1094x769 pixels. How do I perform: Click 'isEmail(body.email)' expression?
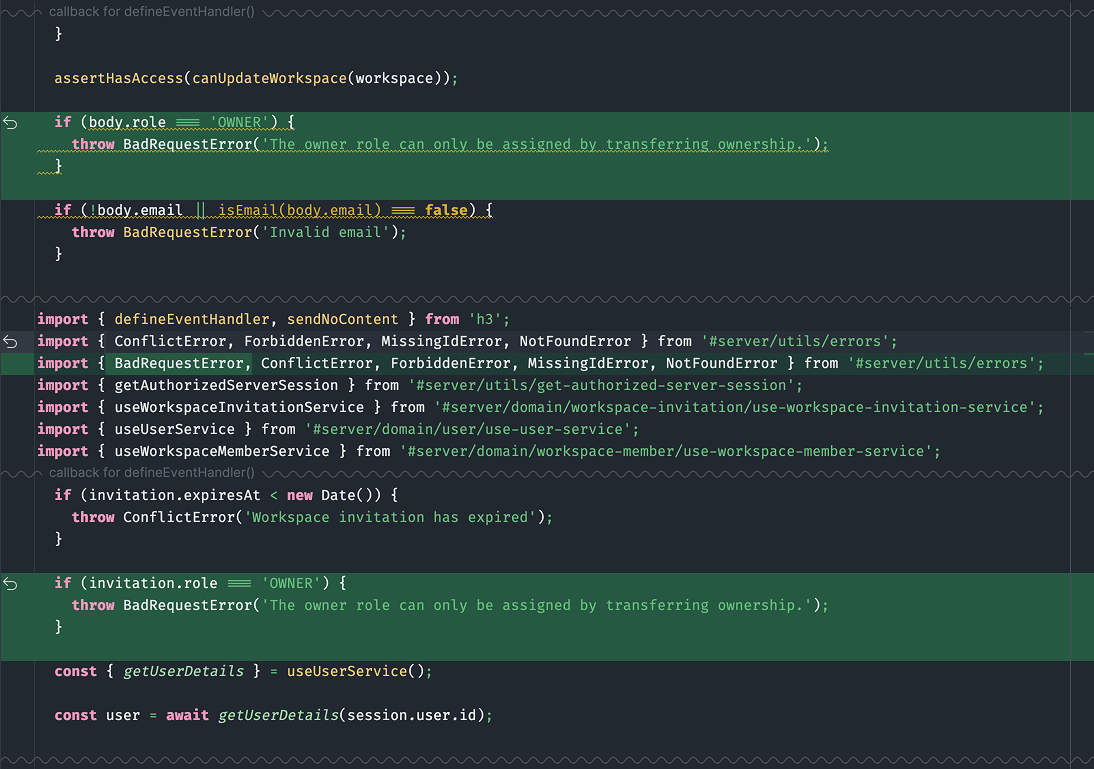pyautogui.click(x=300, y=210)
